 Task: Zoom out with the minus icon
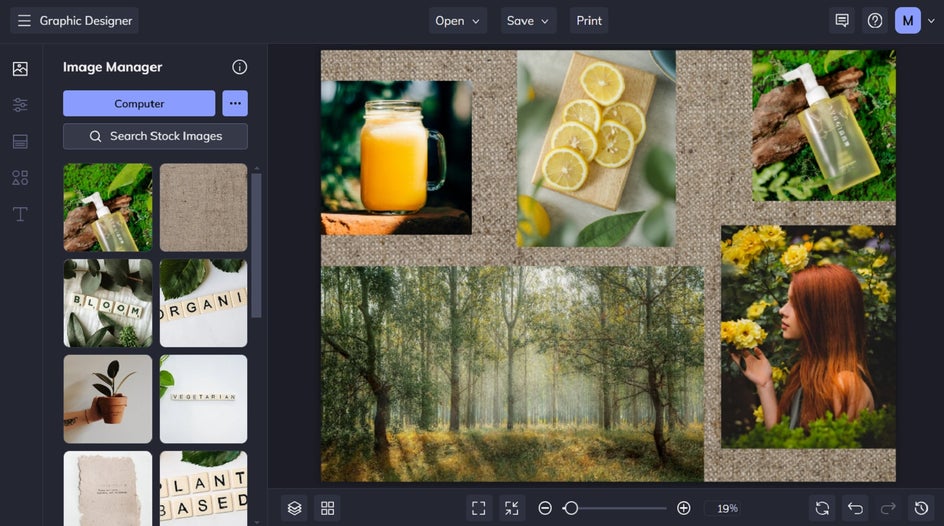tap(545, 508)
